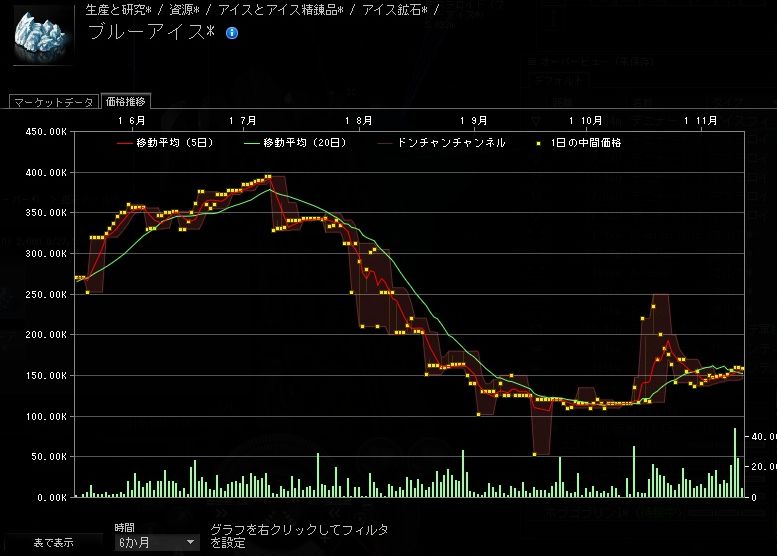The image size is (777, 556).
Task: Select the 価格推移 tab
Action: [x=125, y=102]
